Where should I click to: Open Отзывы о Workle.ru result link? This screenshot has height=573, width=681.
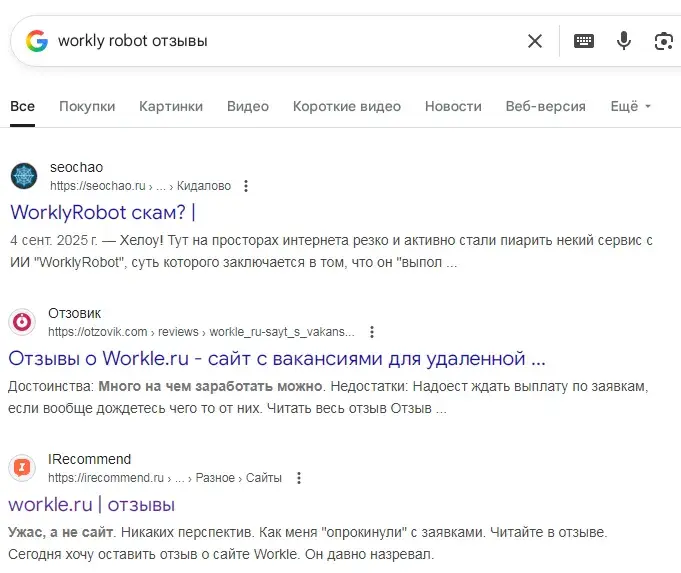277,359
